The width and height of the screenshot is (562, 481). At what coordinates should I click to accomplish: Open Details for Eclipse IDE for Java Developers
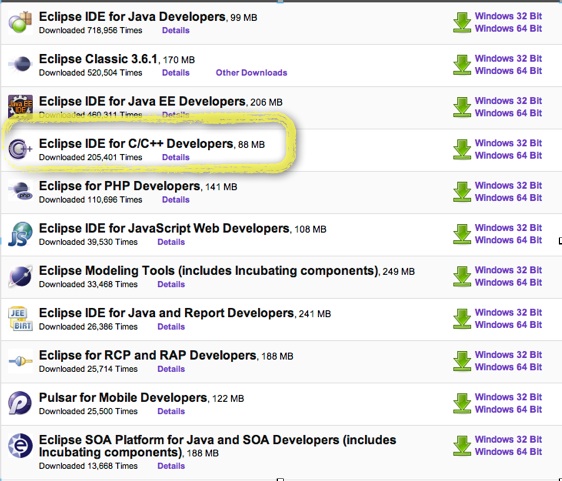tap(176, 30)
